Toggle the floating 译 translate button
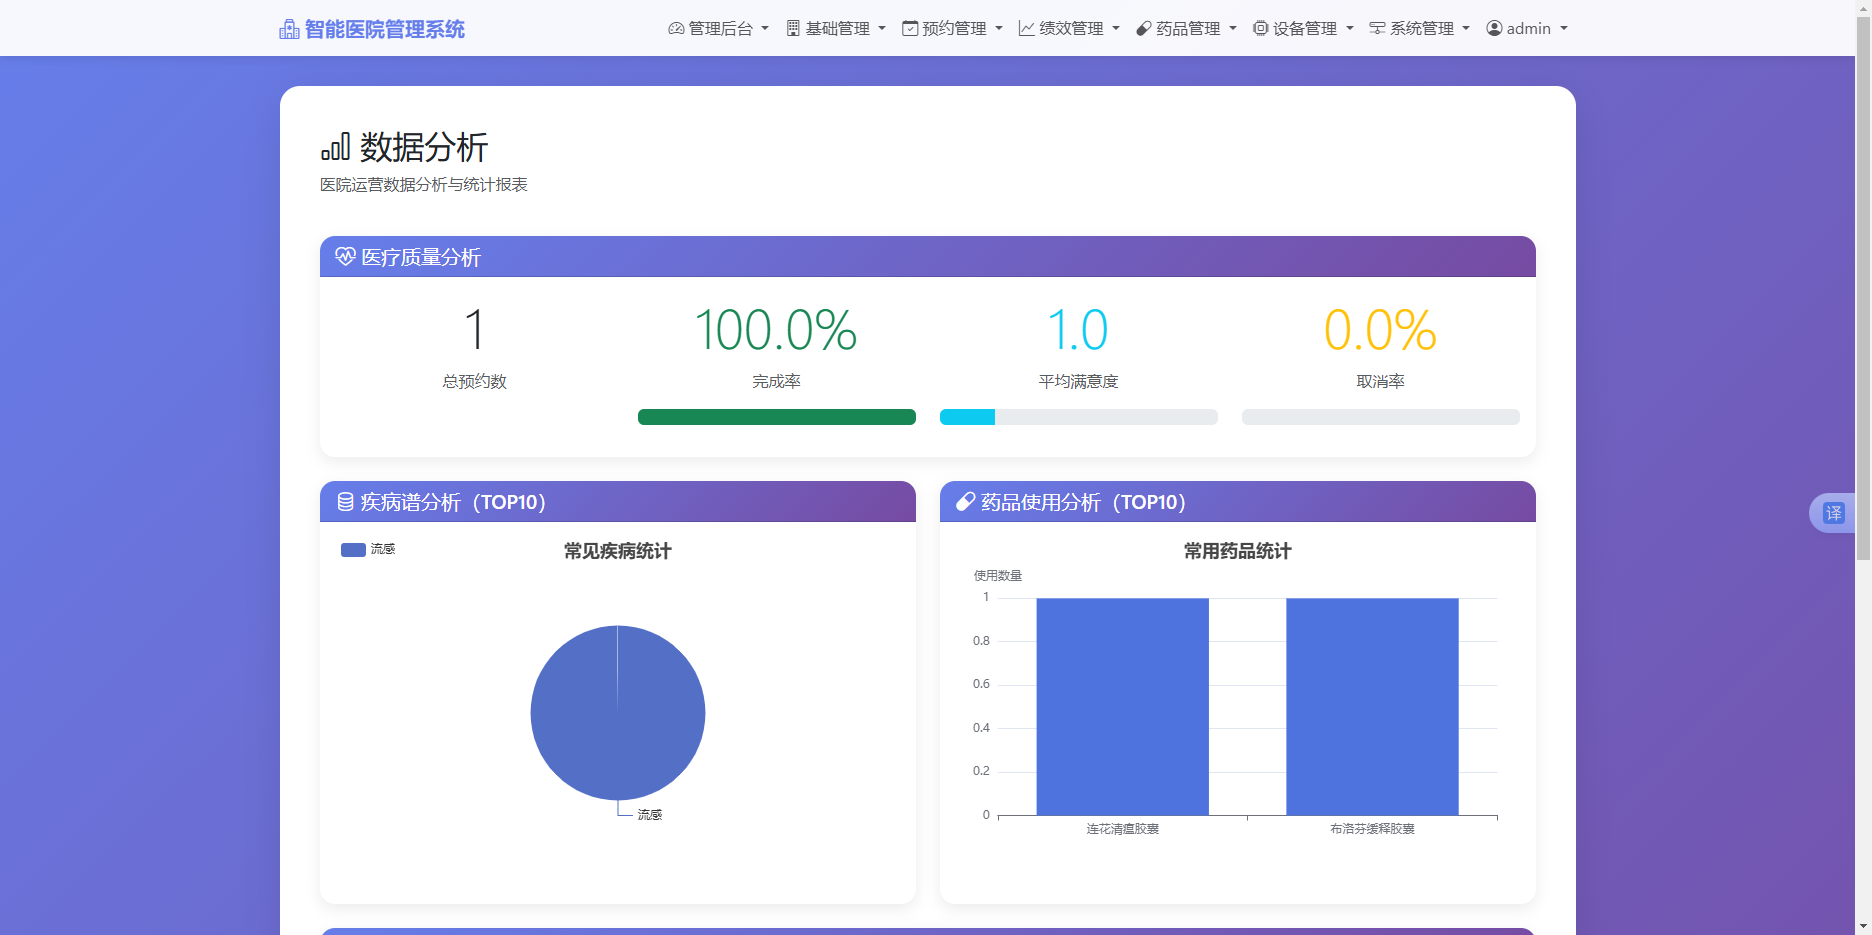Image resolution: width=1872 pixels, height=935 pixels. coord(1836,512)
